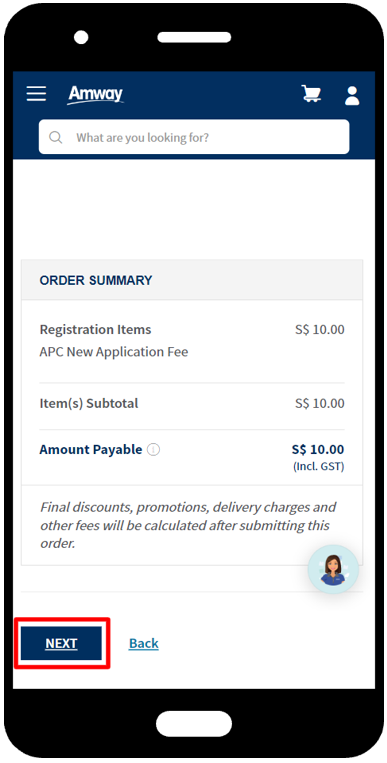The height and width of the screenshot is (763, 387).
Task: Open the chat assistant avatar
Action: [x=333, y=569]
